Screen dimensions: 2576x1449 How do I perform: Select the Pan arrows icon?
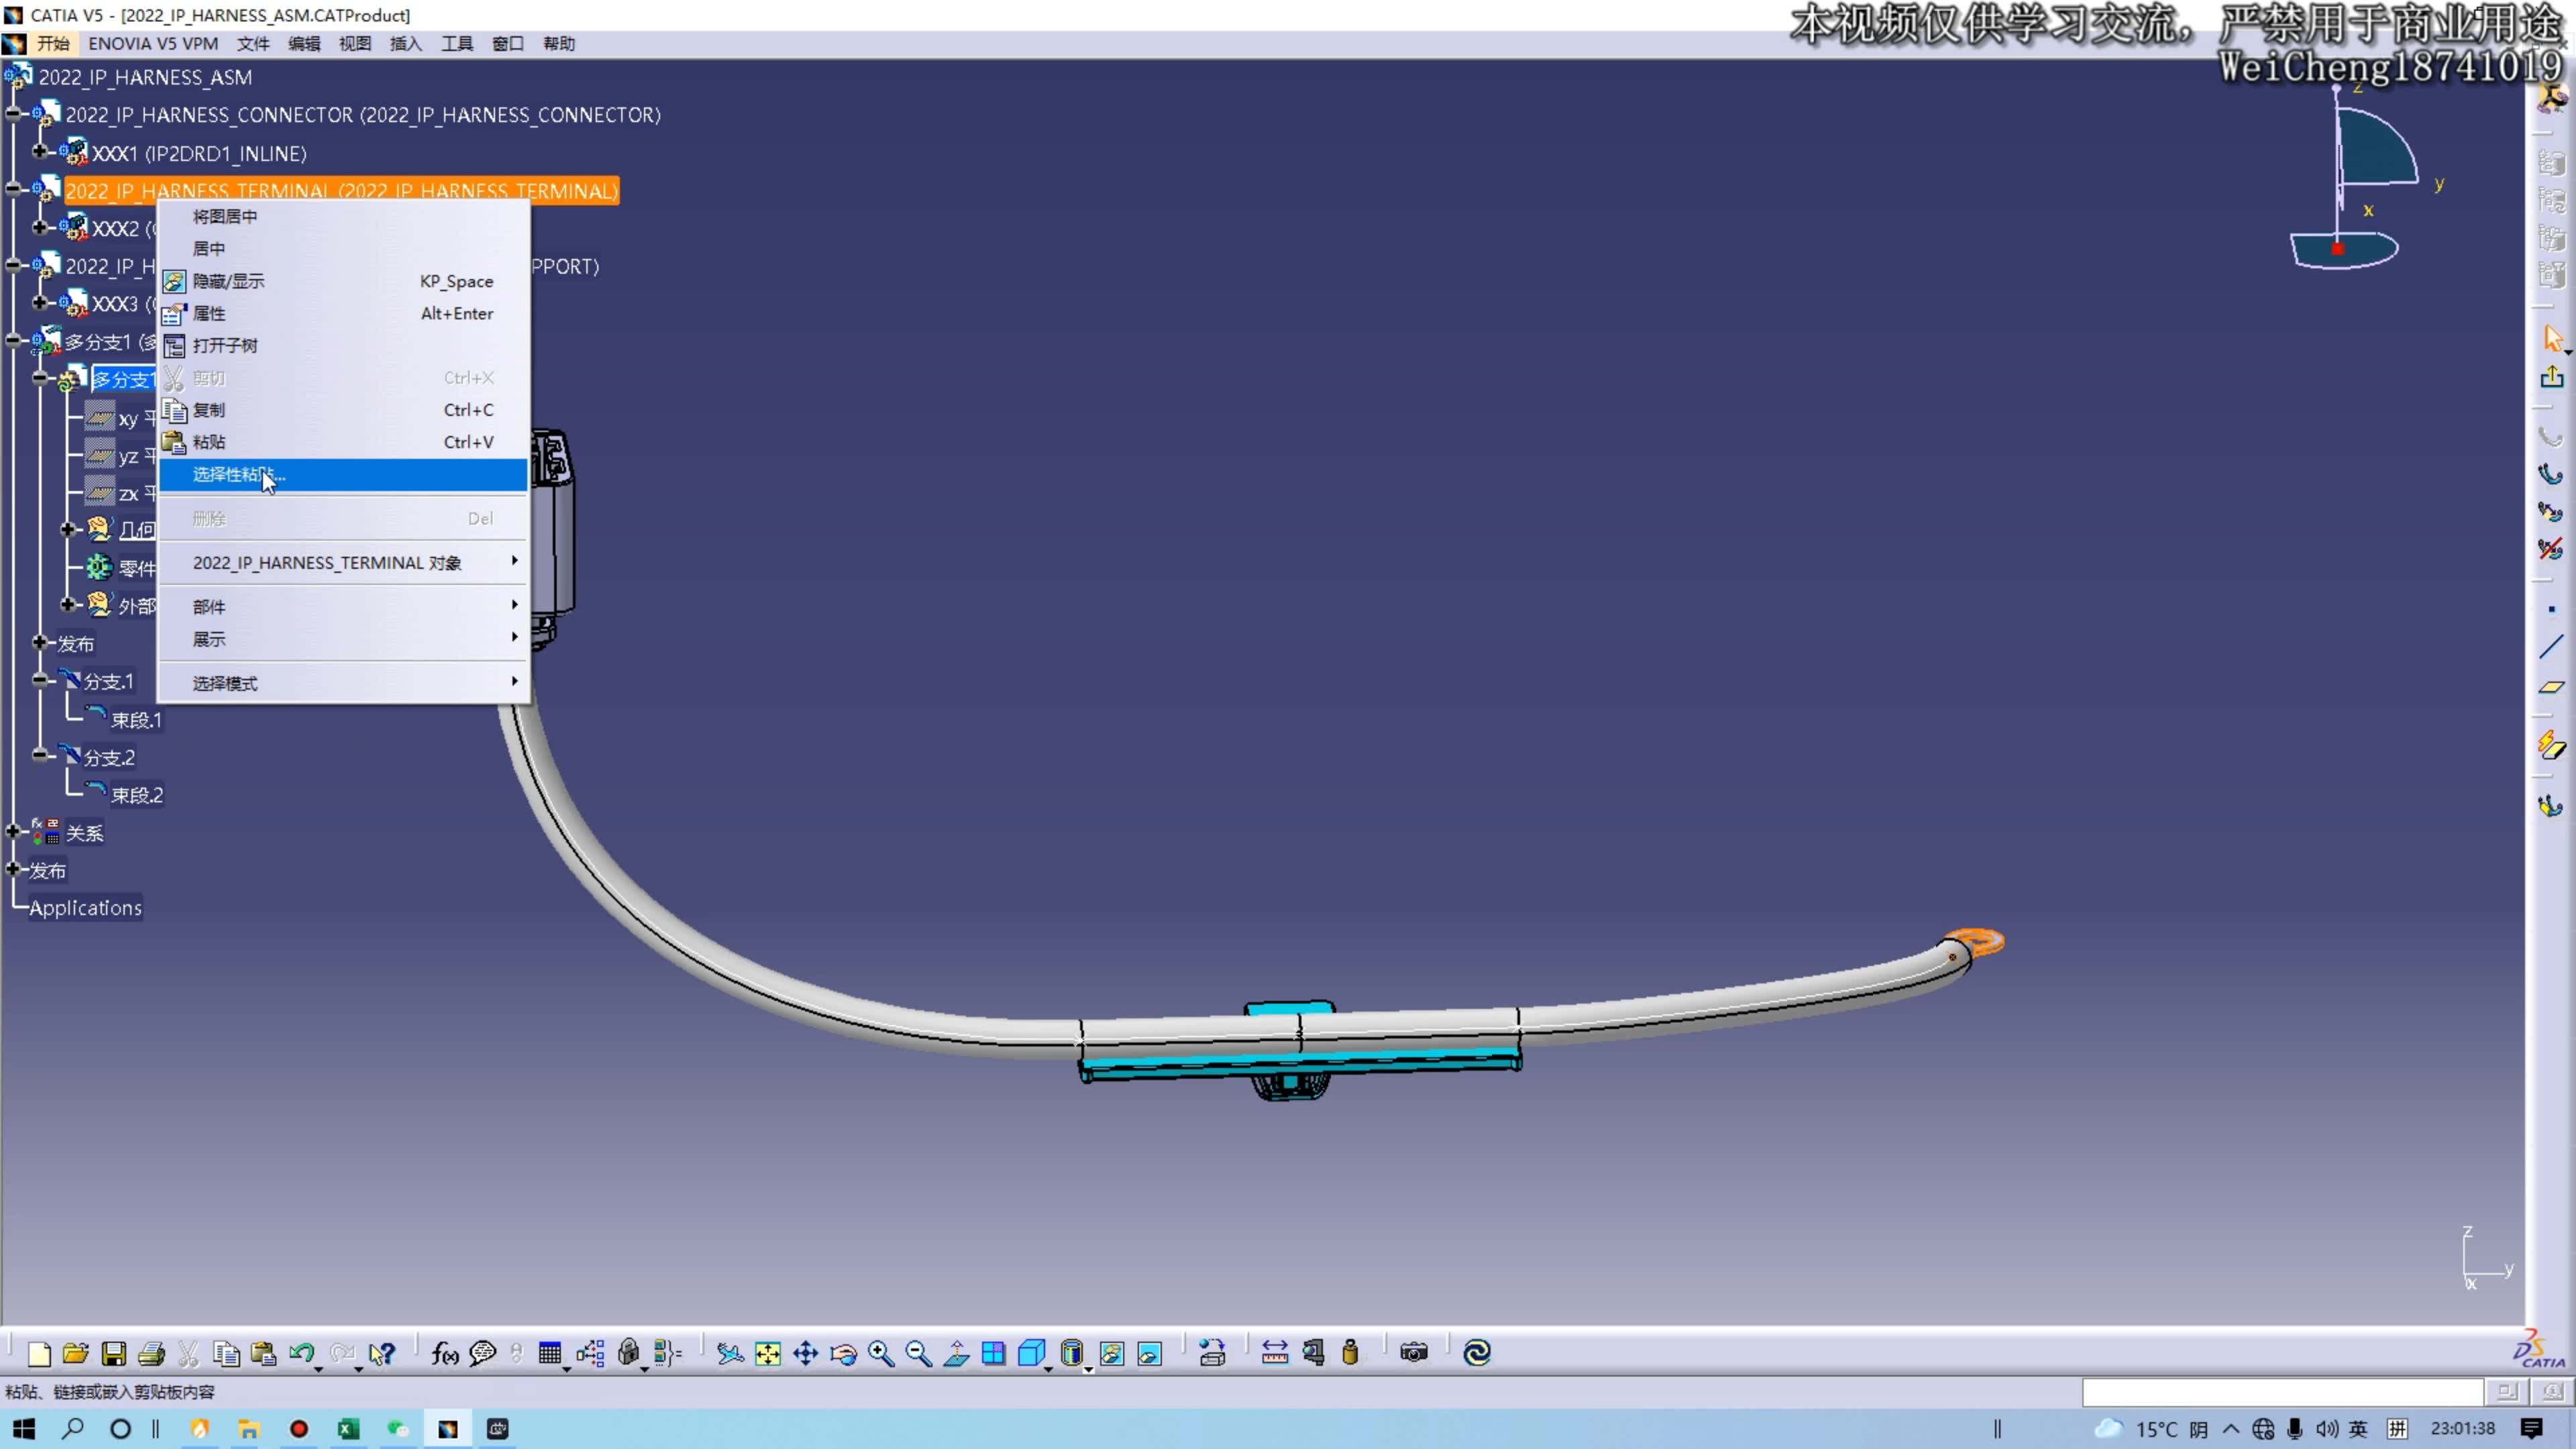click(x=806, y=1353)
